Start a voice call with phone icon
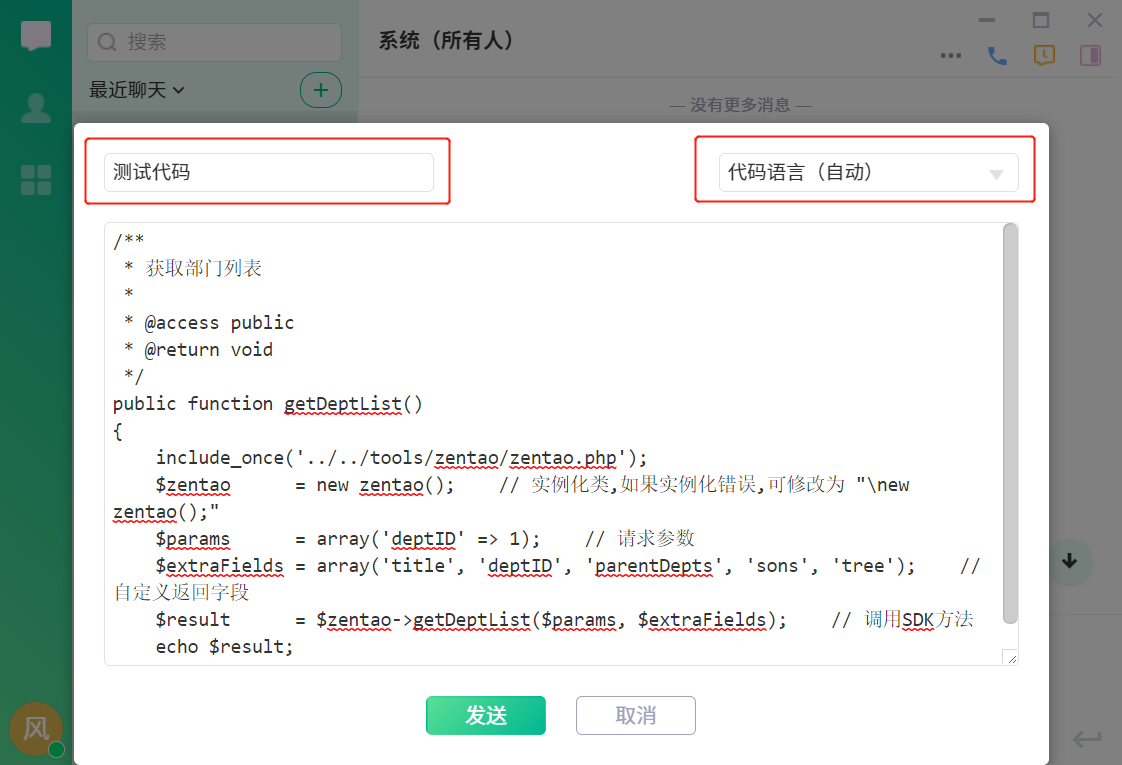 coord(997,56)
